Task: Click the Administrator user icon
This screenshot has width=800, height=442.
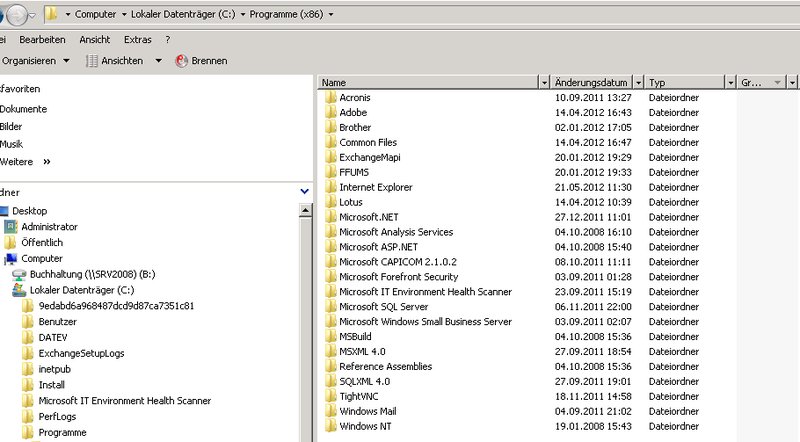Action: click(x=10, y=226)
